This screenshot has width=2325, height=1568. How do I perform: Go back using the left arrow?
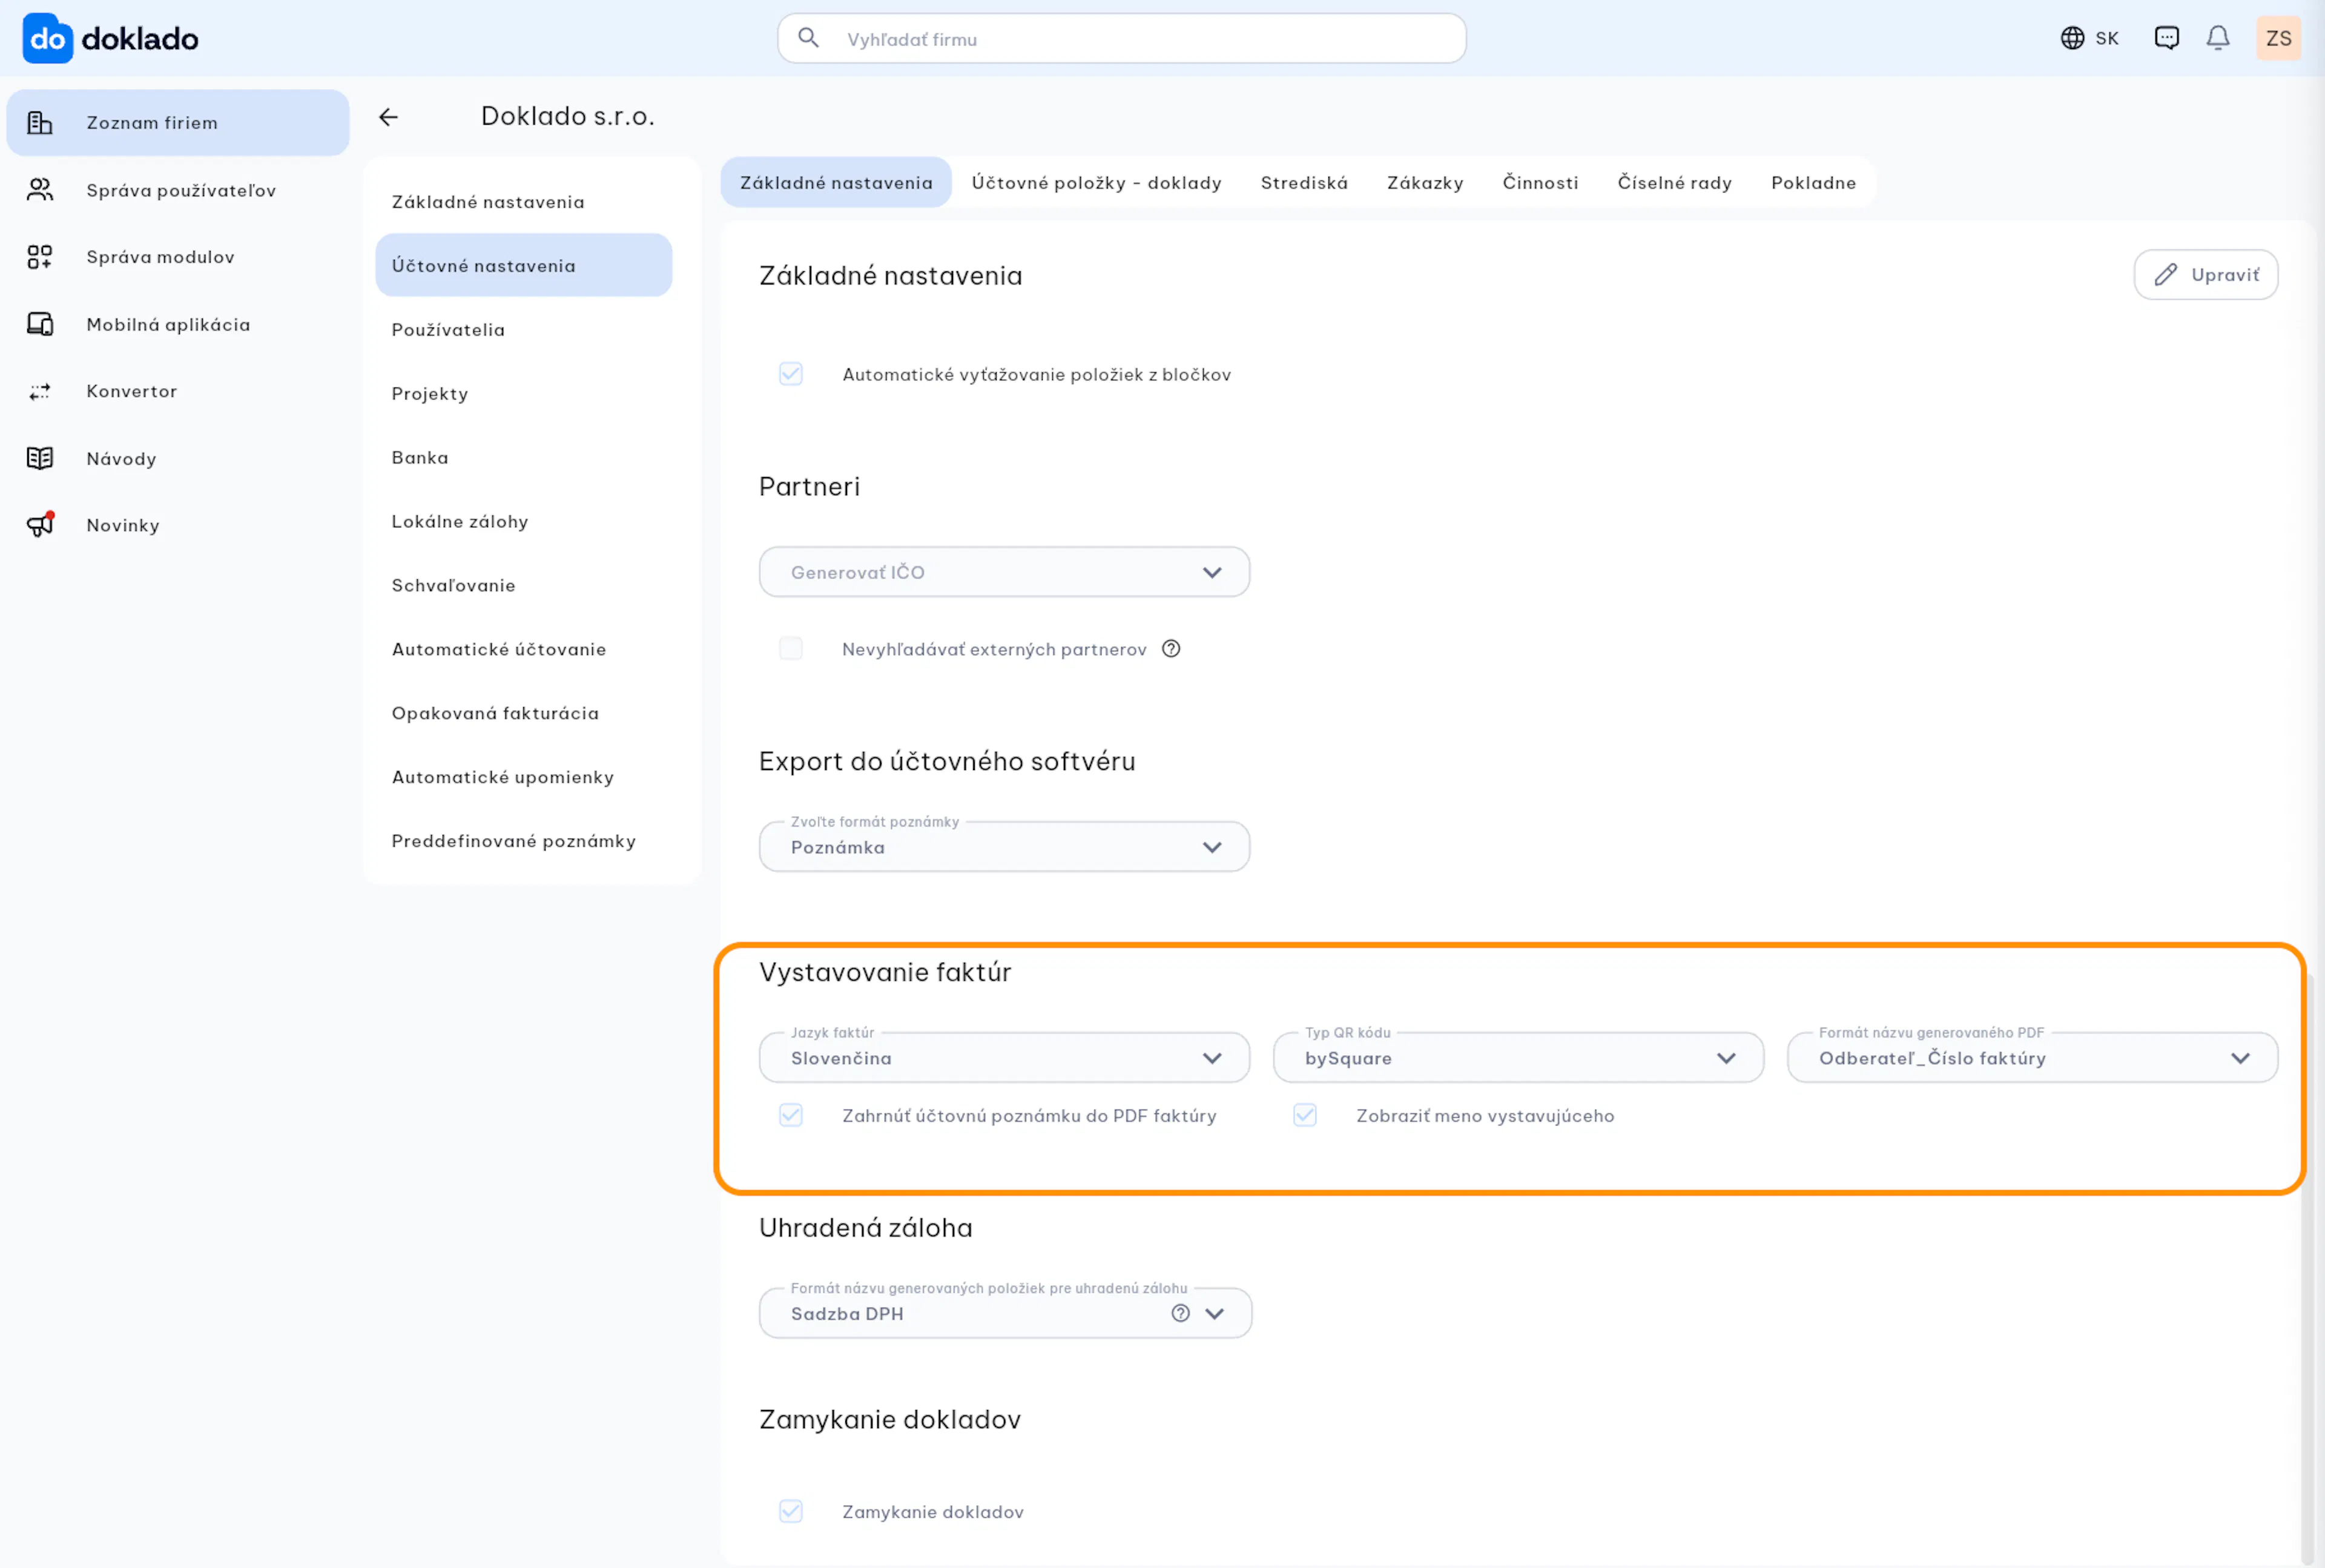click(x=388, y=117)
